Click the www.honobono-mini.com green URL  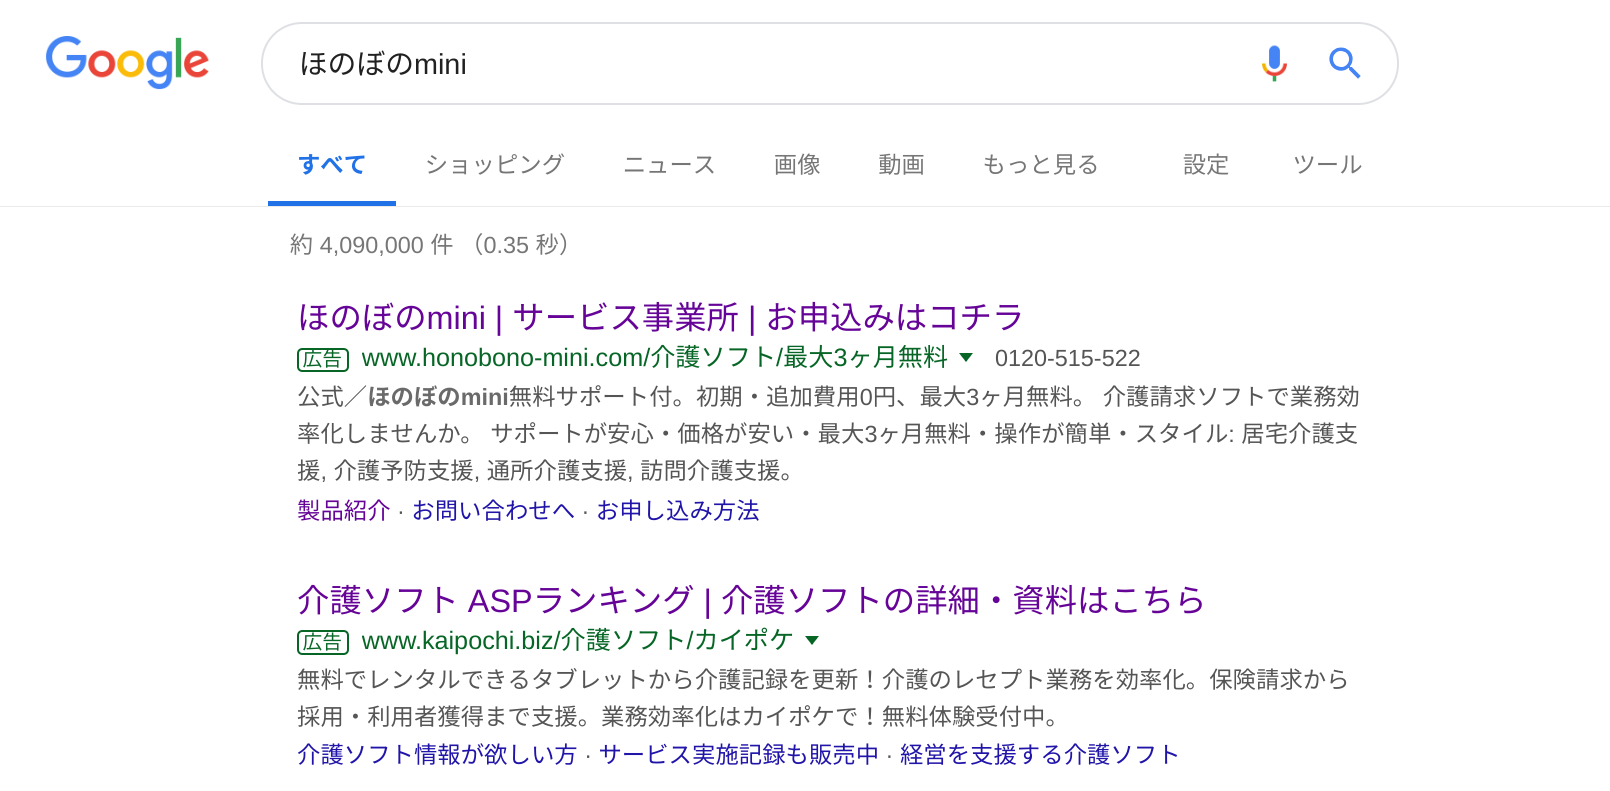pos(654,357)
